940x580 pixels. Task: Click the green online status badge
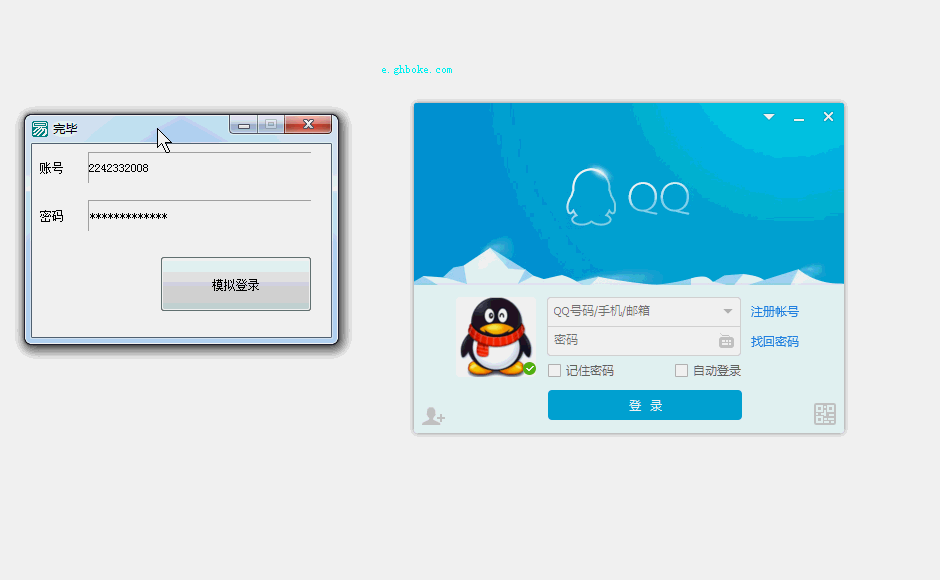pos(529,369)
